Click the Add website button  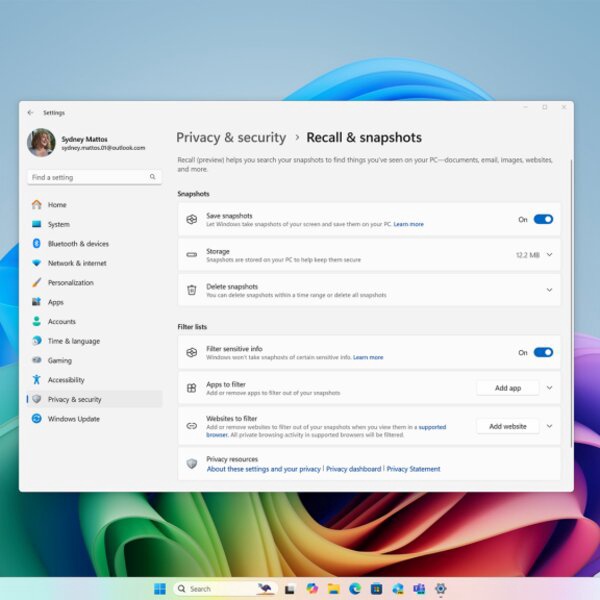508,426
